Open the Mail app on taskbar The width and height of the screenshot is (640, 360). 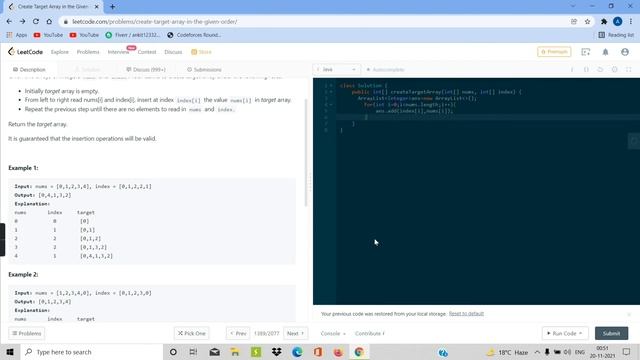pos(214,352)
